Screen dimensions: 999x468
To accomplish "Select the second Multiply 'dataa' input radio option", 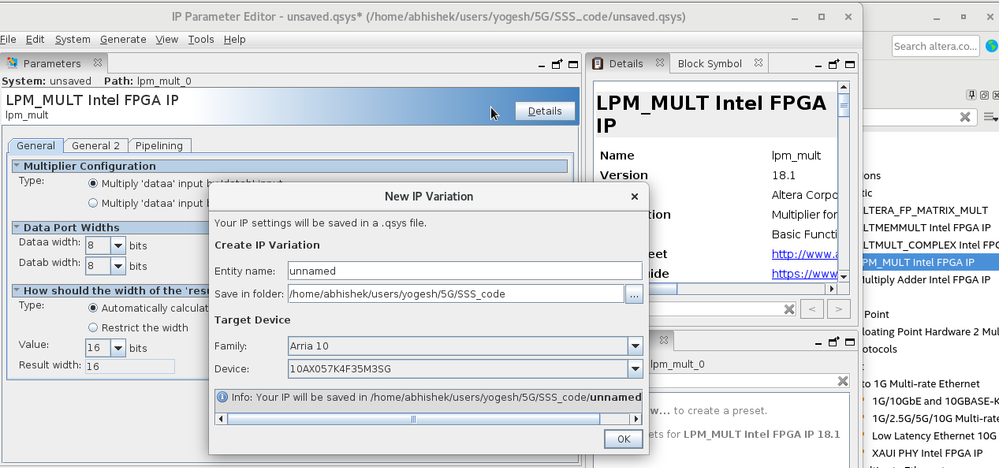I will pos(93,203).
